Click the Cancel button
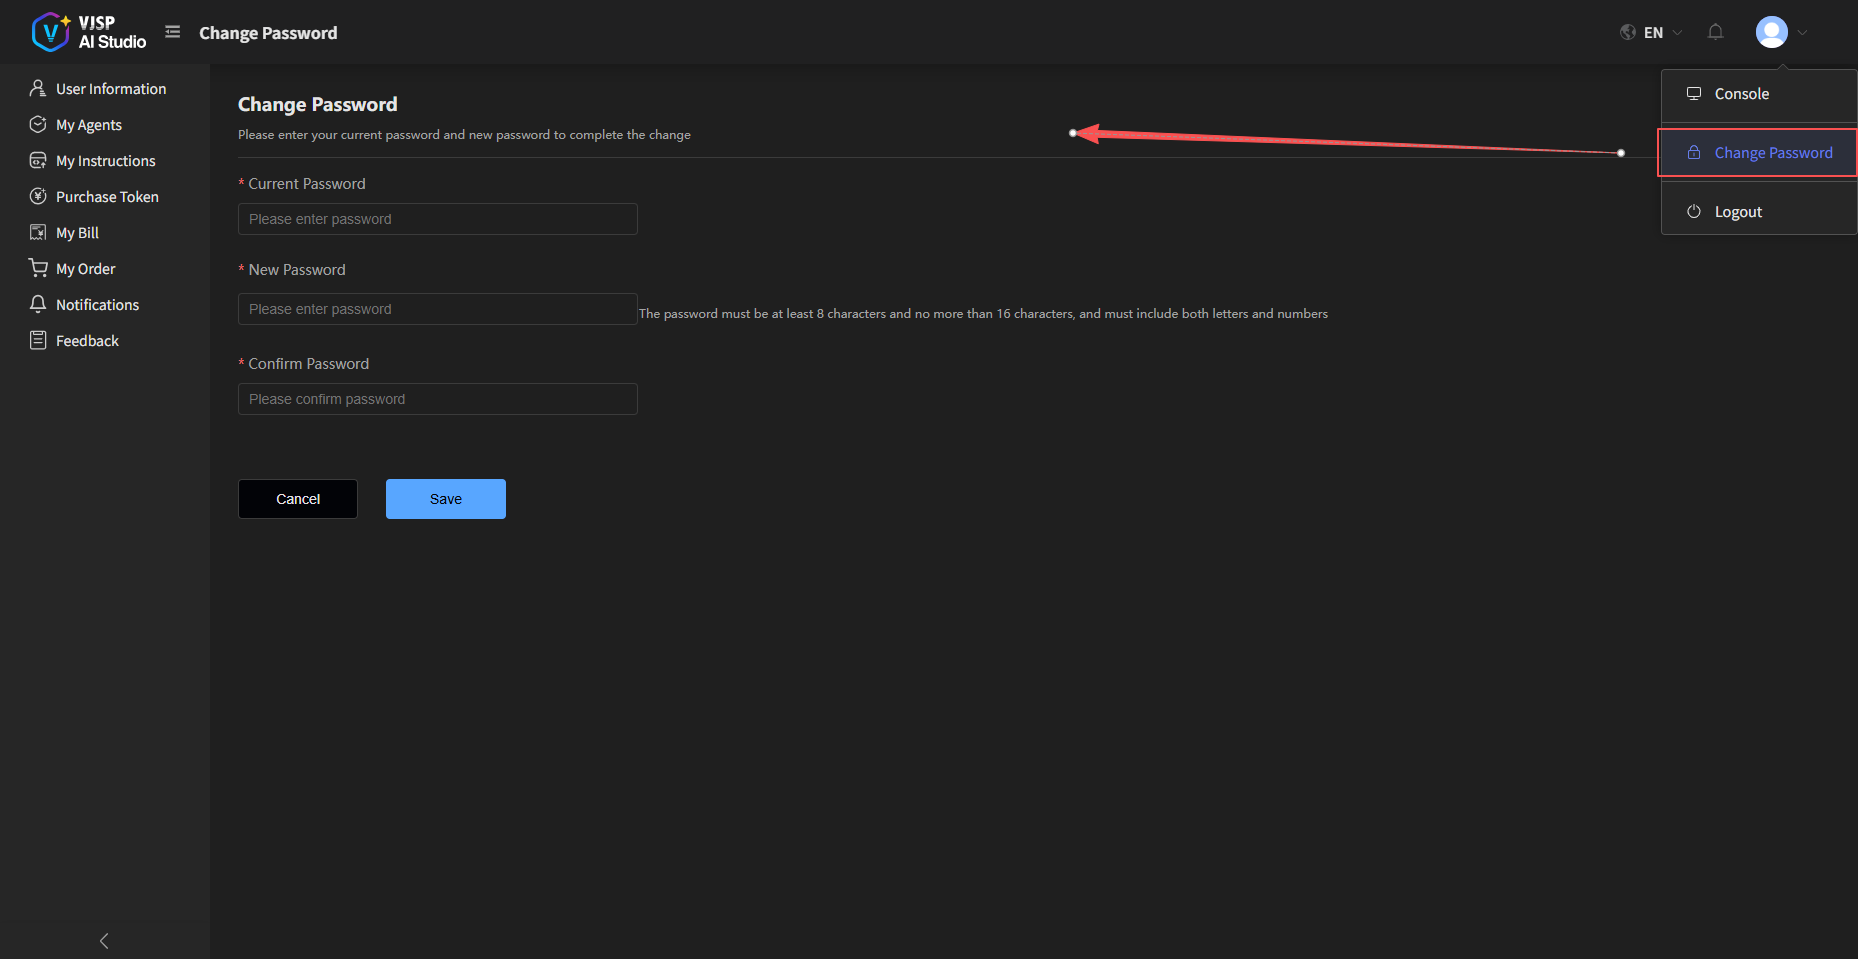 pyautogui.click(x=297, y=498)
